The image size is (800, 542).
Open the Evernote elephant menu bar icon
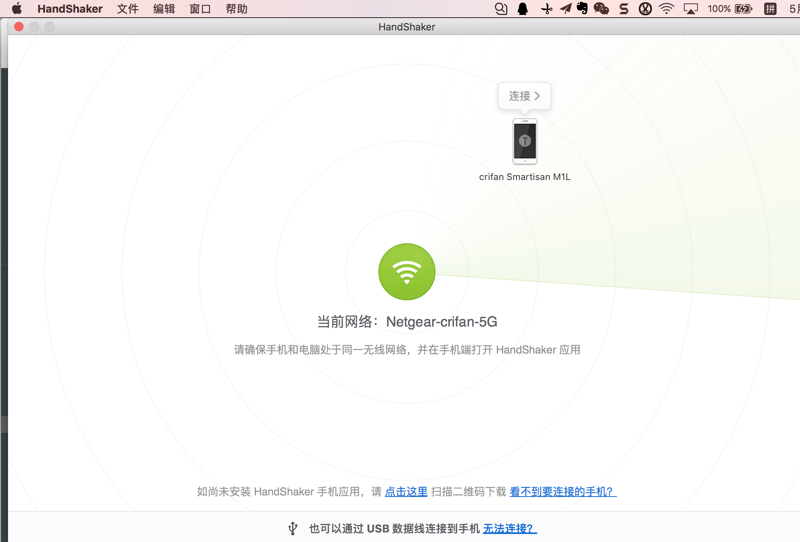pos(582,9)
